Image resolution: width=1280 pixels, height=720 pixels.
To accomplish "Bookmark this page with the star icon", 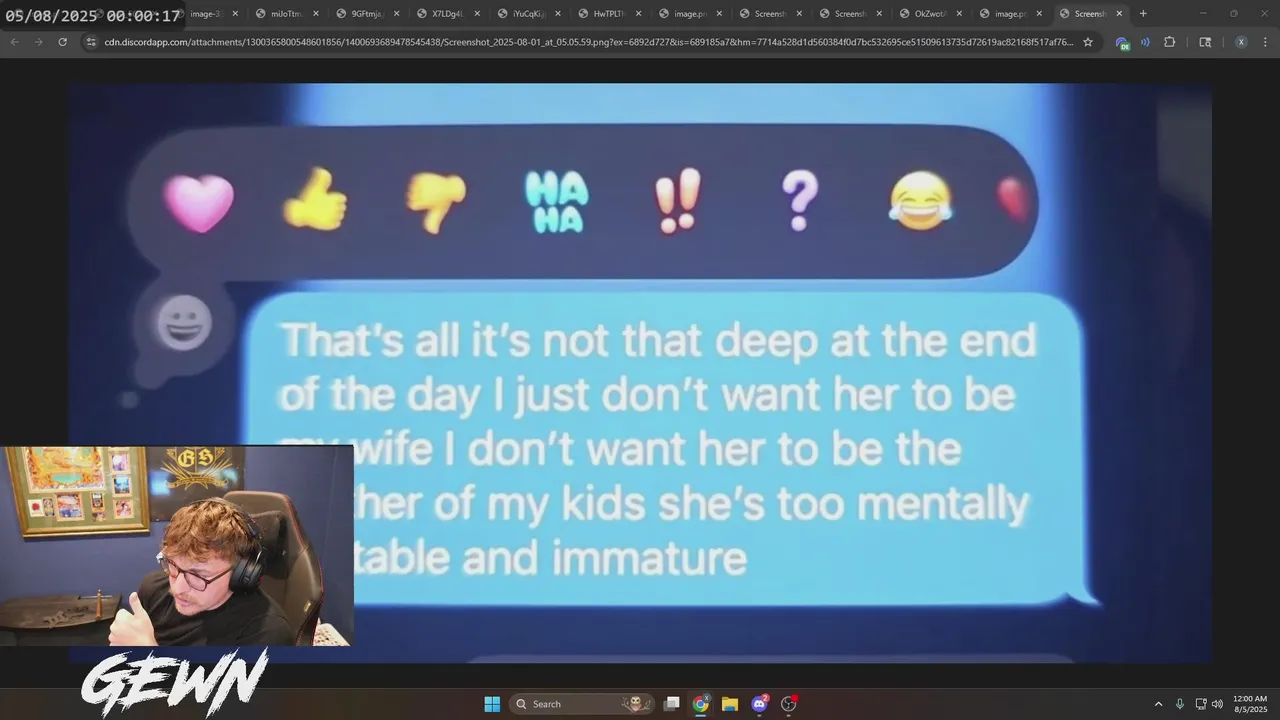I will coord(1088,42).
